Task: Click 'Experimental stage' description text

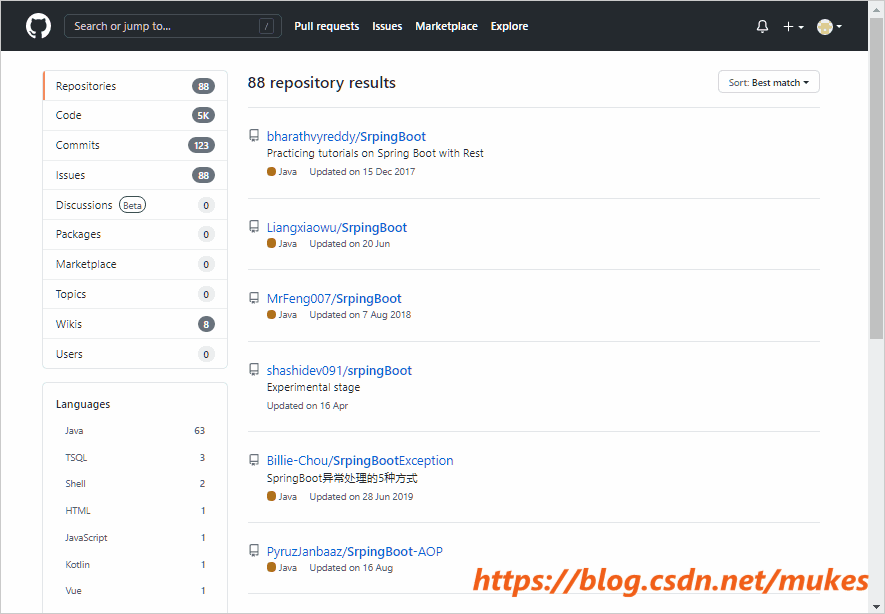Action: (x=313, y=387)
